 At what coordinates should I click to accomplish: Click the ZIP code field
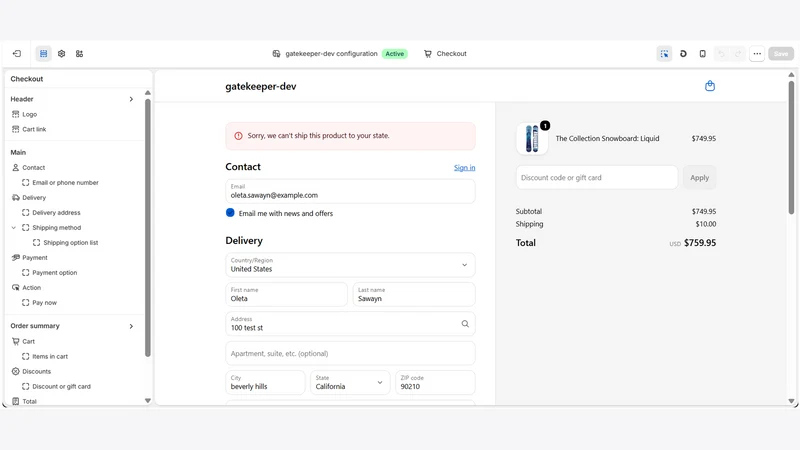435,382
